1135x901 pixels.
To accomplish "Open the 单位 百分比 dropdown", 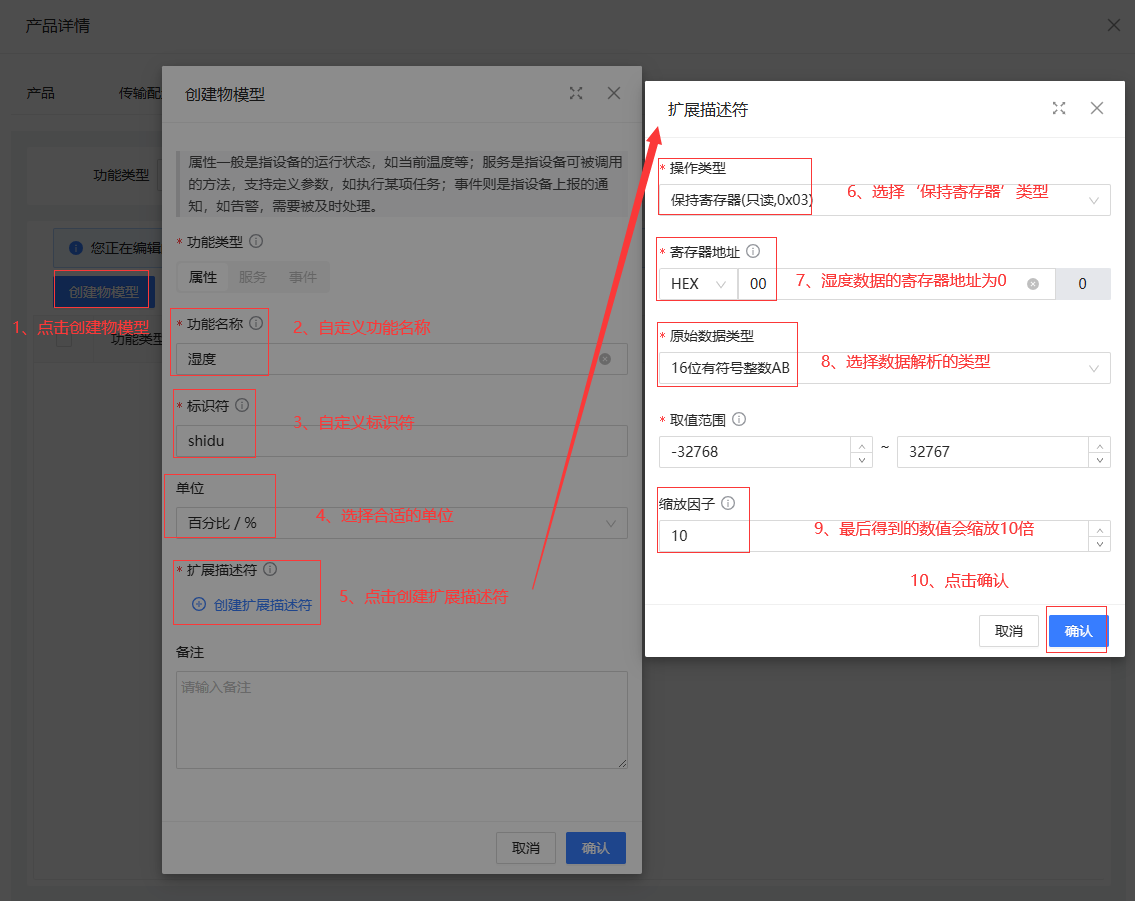I will coord(401,523).
